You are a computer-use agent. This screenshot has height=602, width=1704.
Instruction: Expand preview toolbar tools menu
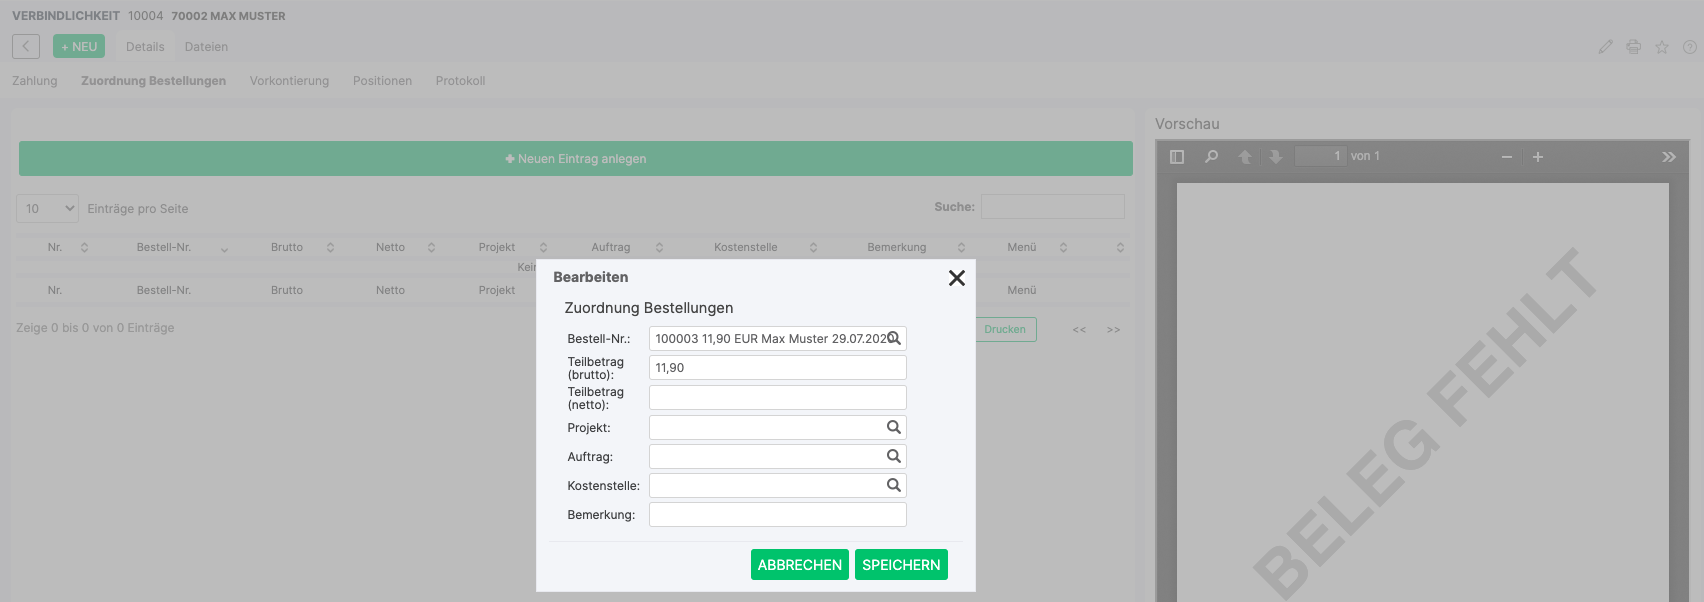click(x=1669, y=157)
